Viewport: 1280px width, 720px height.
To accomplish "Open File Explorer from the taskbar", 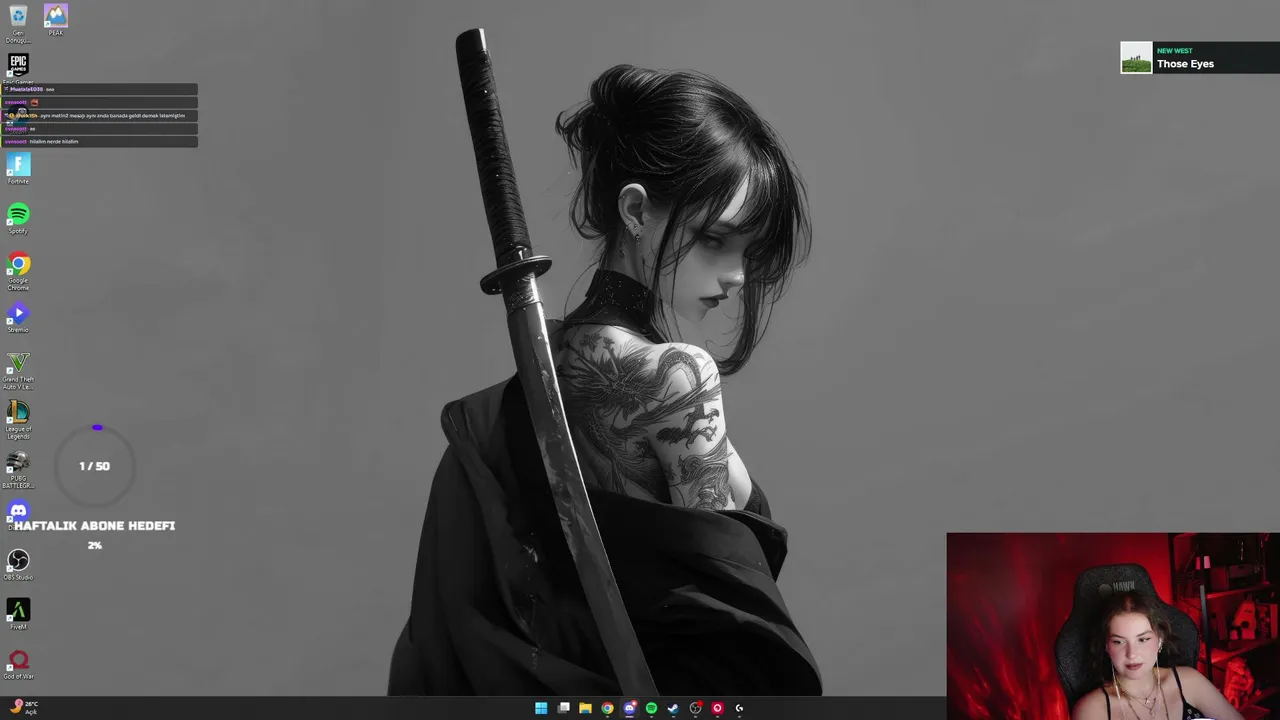I will [585, 708].
